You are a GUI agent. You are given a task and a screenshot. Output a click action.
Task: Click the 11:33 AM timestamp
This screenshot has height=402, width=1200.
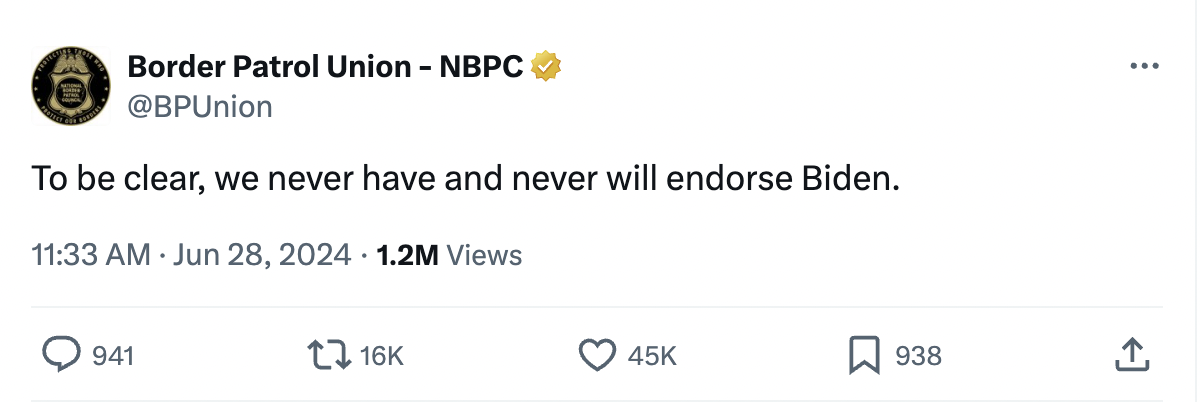tap(91, 255)
